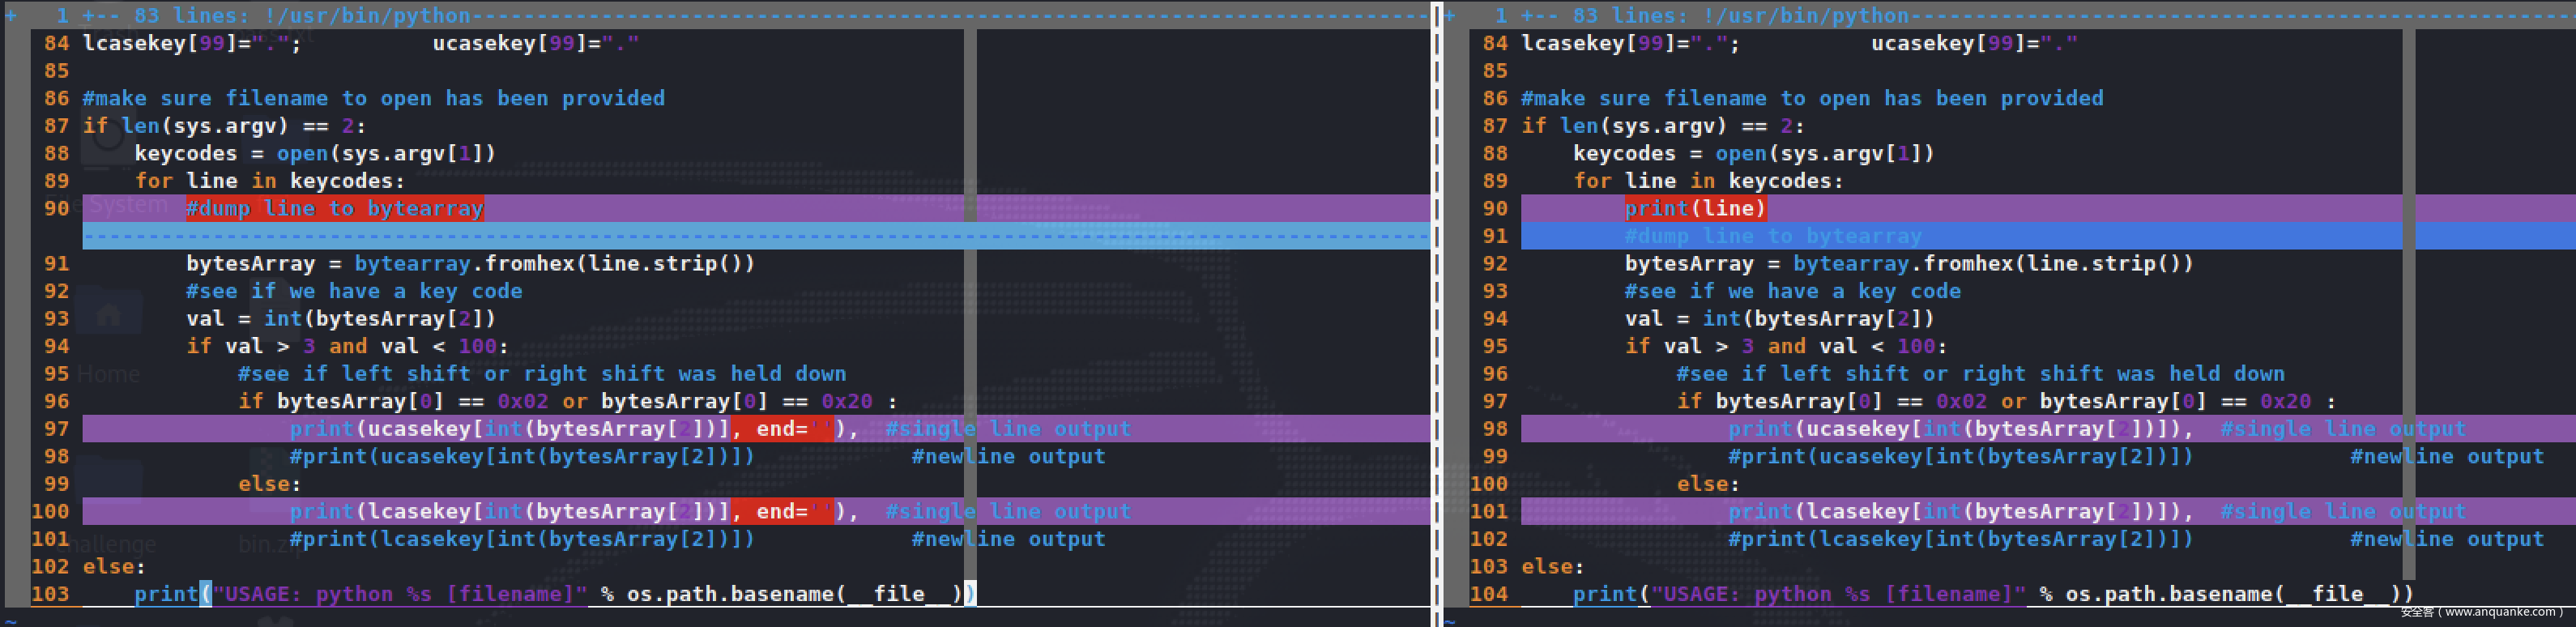
Task: Click the vertical divider between the two panes
Action: (1437, 300)
